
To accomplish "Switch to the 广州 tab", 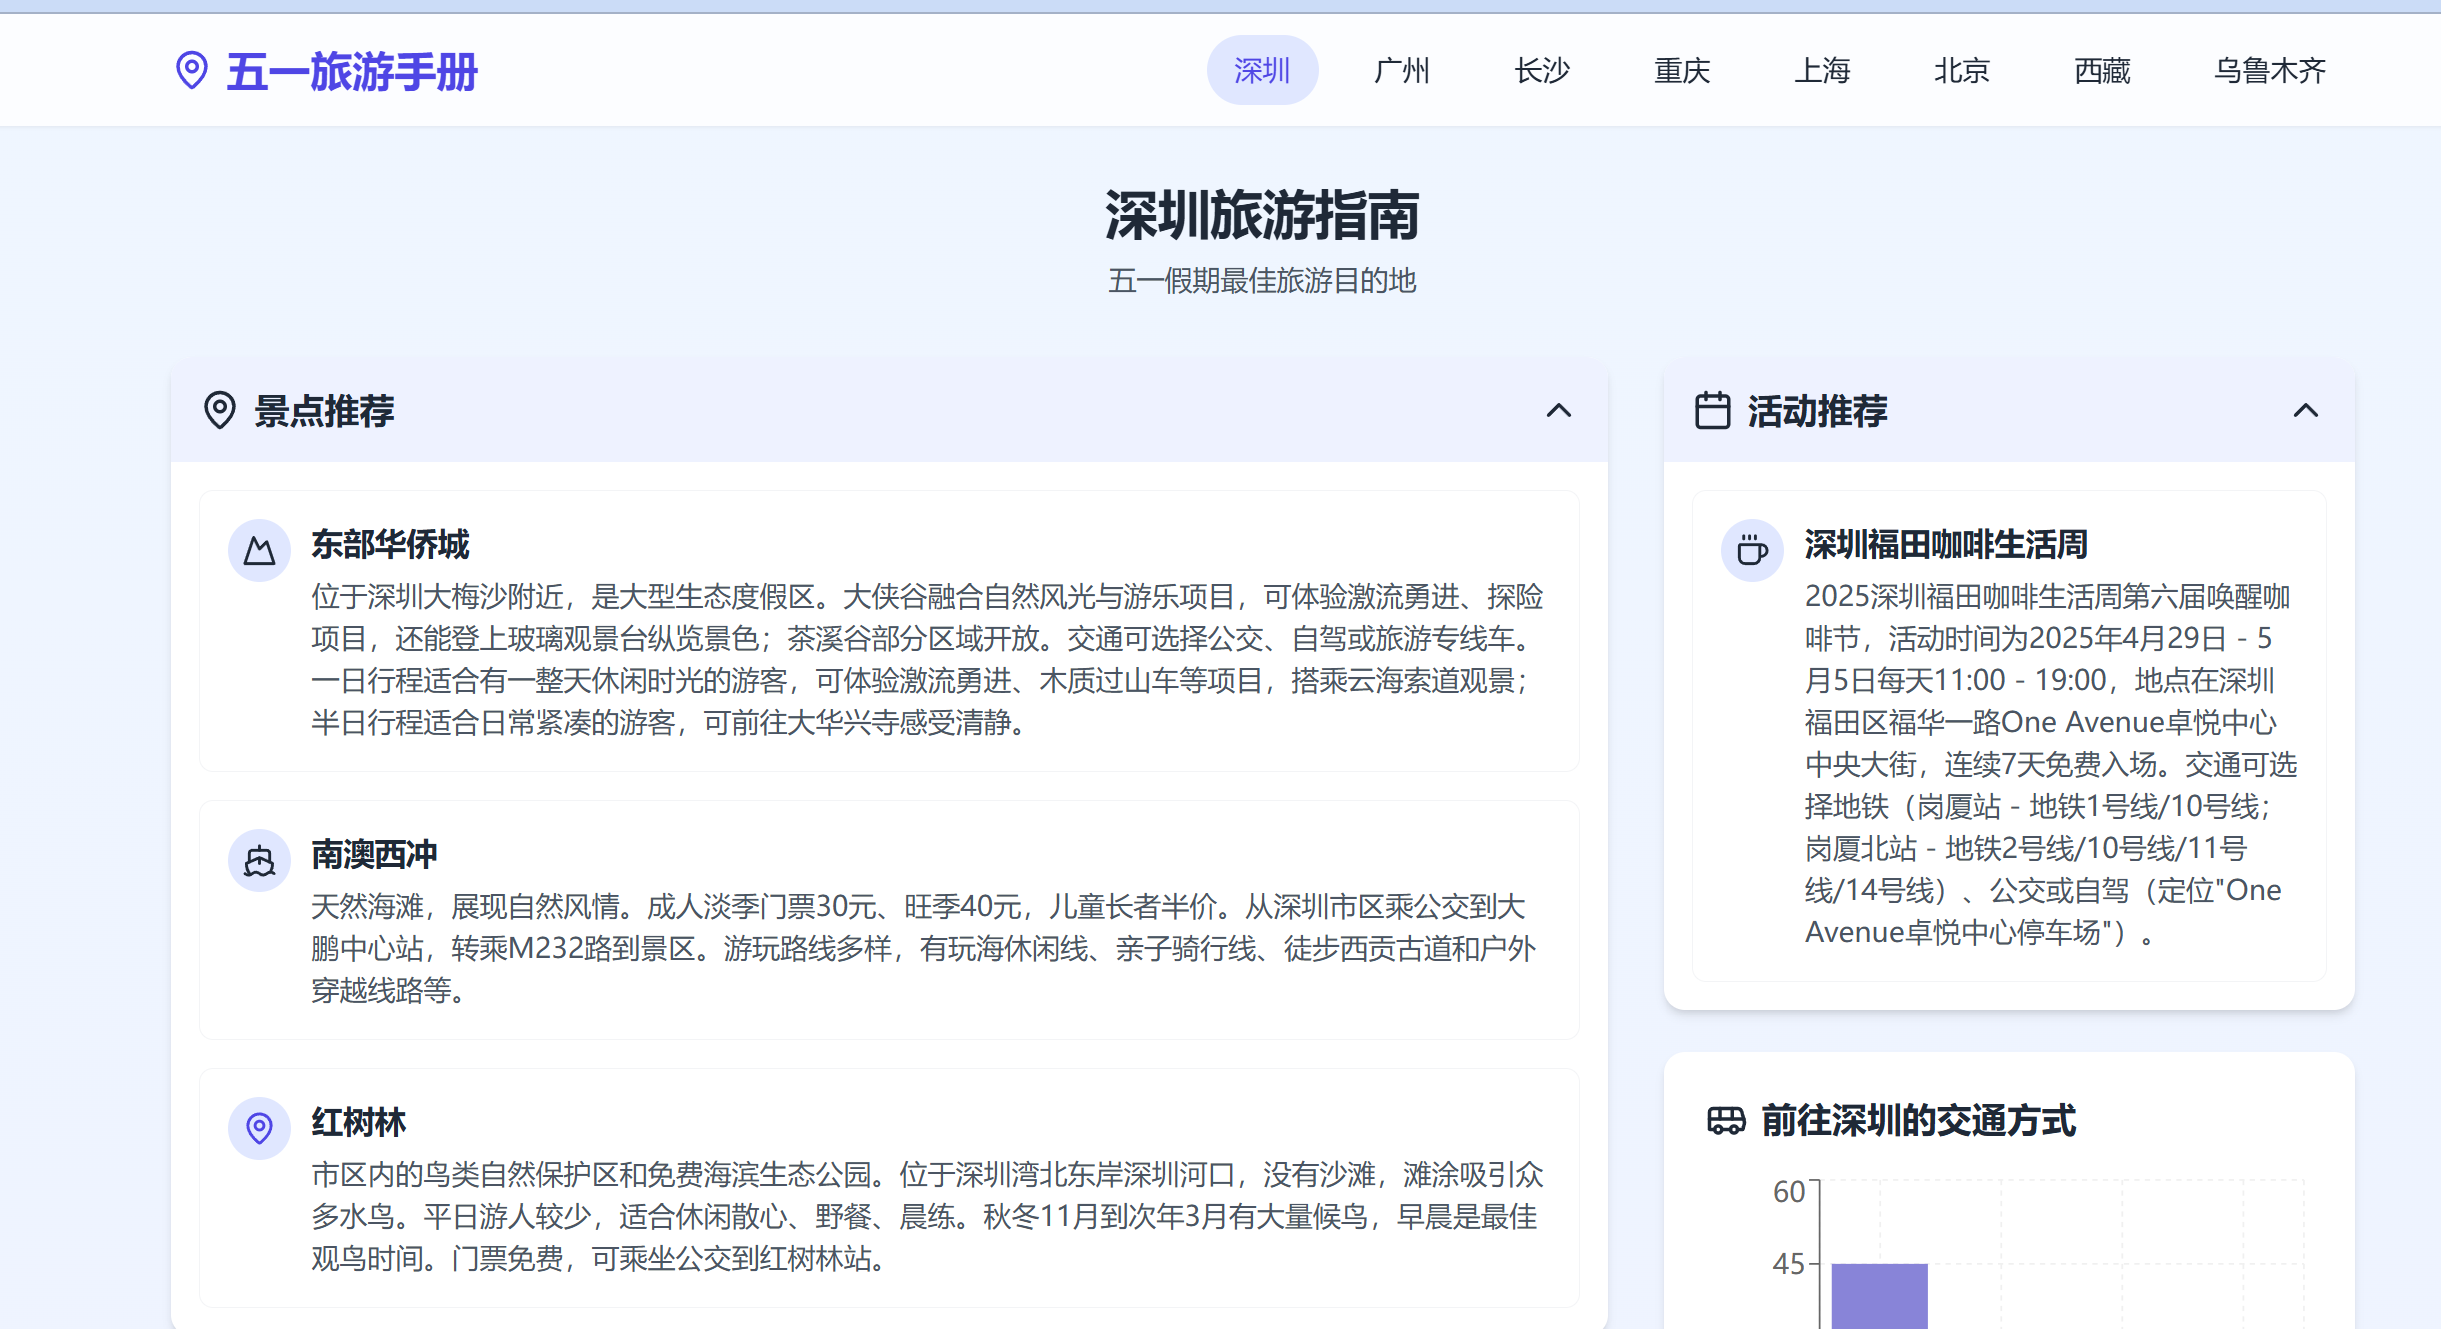I will click(x=1402, y=70).
